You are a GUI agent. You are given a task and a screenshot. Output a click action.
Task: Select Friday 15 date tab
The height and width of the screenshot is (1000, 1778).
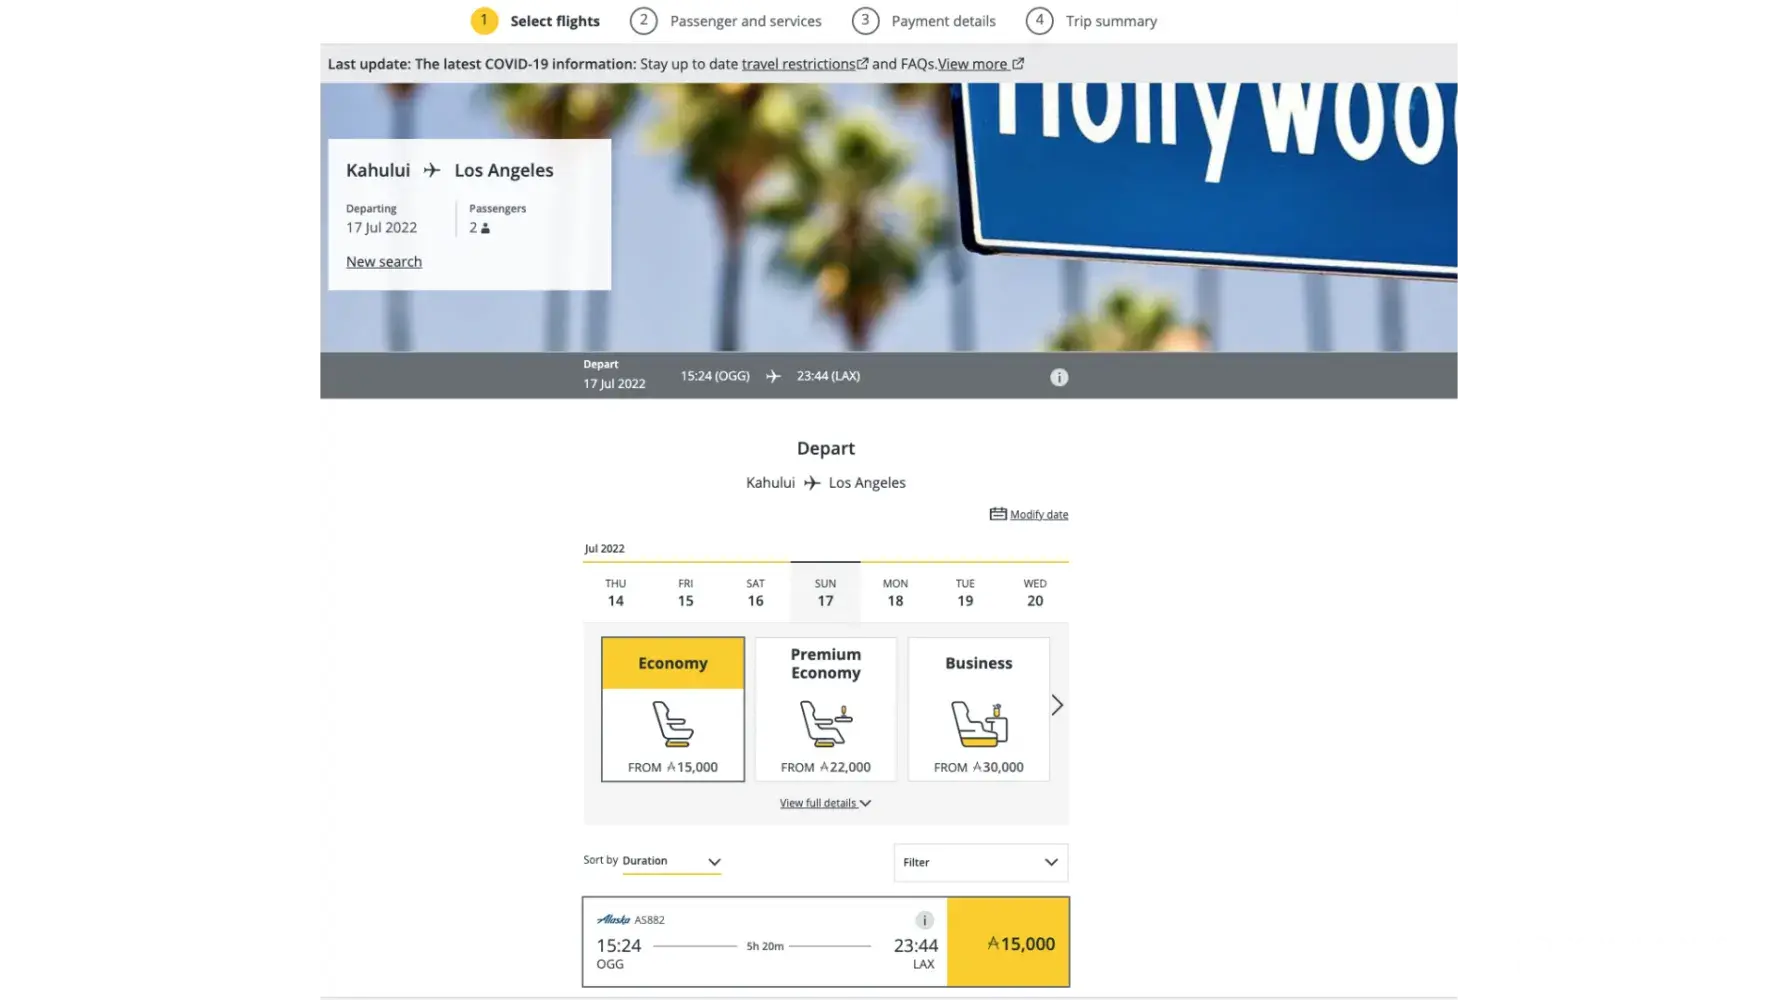(686, 593)
